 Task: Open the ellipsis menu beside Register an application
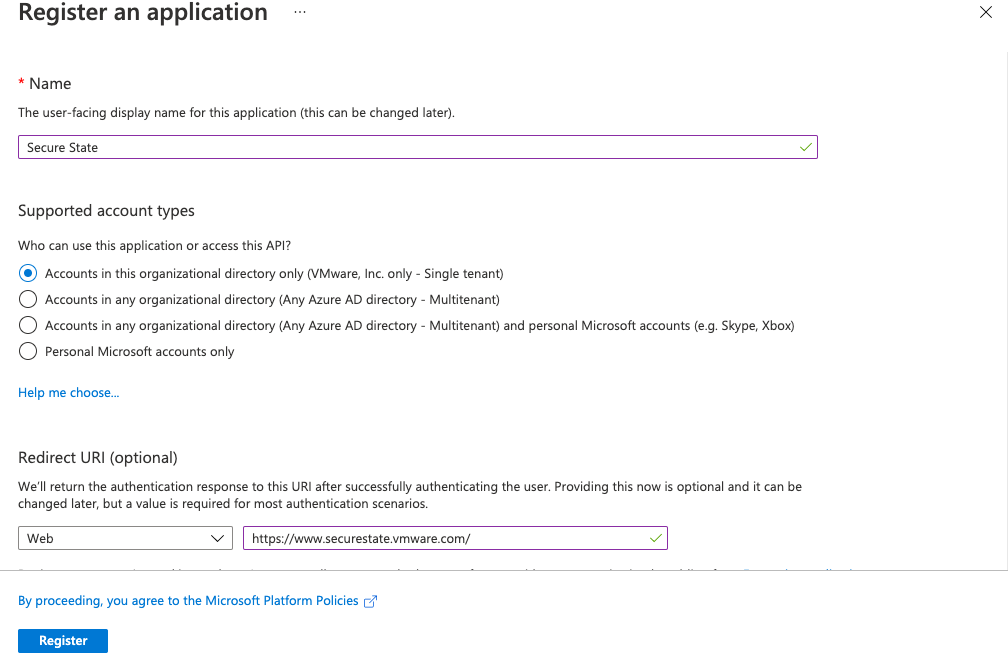tap(298, 13)
